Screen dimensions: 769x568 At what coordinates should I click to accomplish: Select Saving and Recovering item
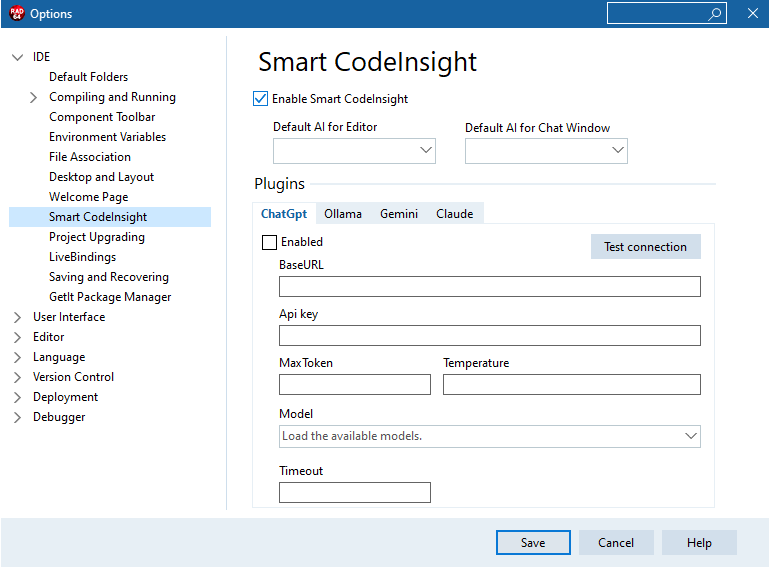click(x=109, y=277)
